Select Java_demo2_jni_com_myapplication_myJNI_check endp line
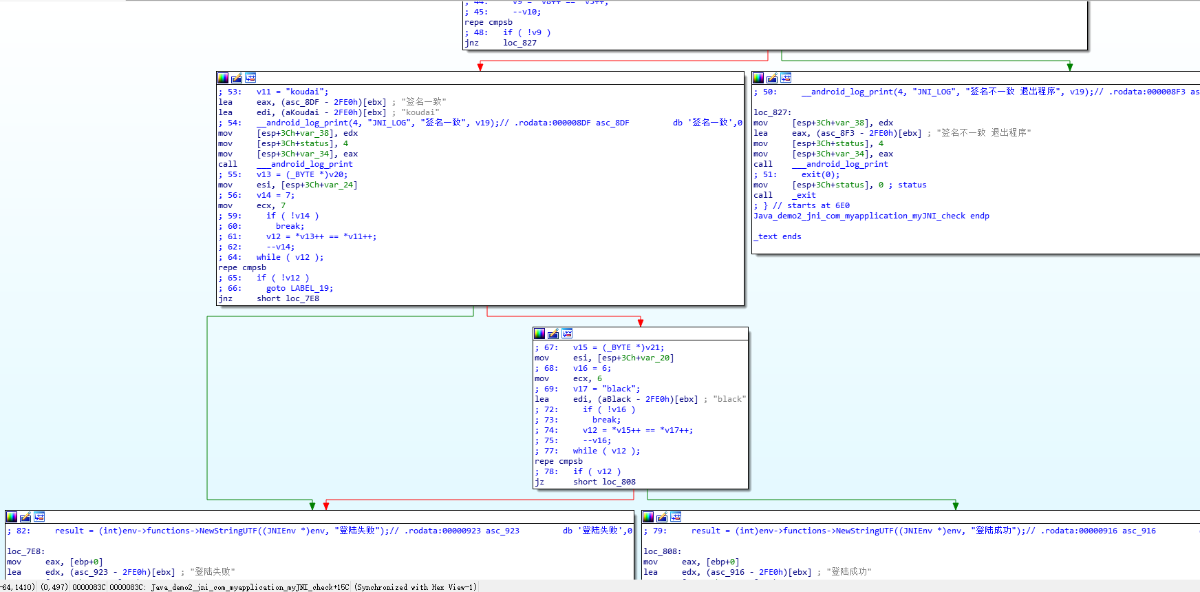1200x592 pixels. click(871, 215)
